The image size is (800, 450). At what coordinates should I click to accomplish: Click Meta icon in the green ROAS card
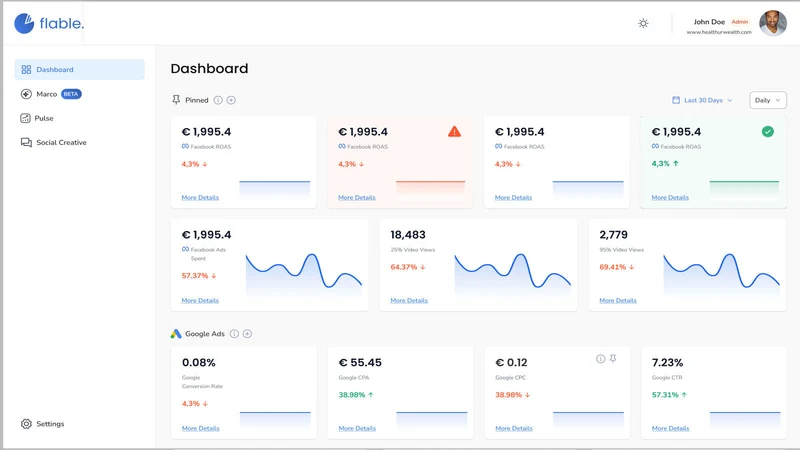click(x=655, y=146)
